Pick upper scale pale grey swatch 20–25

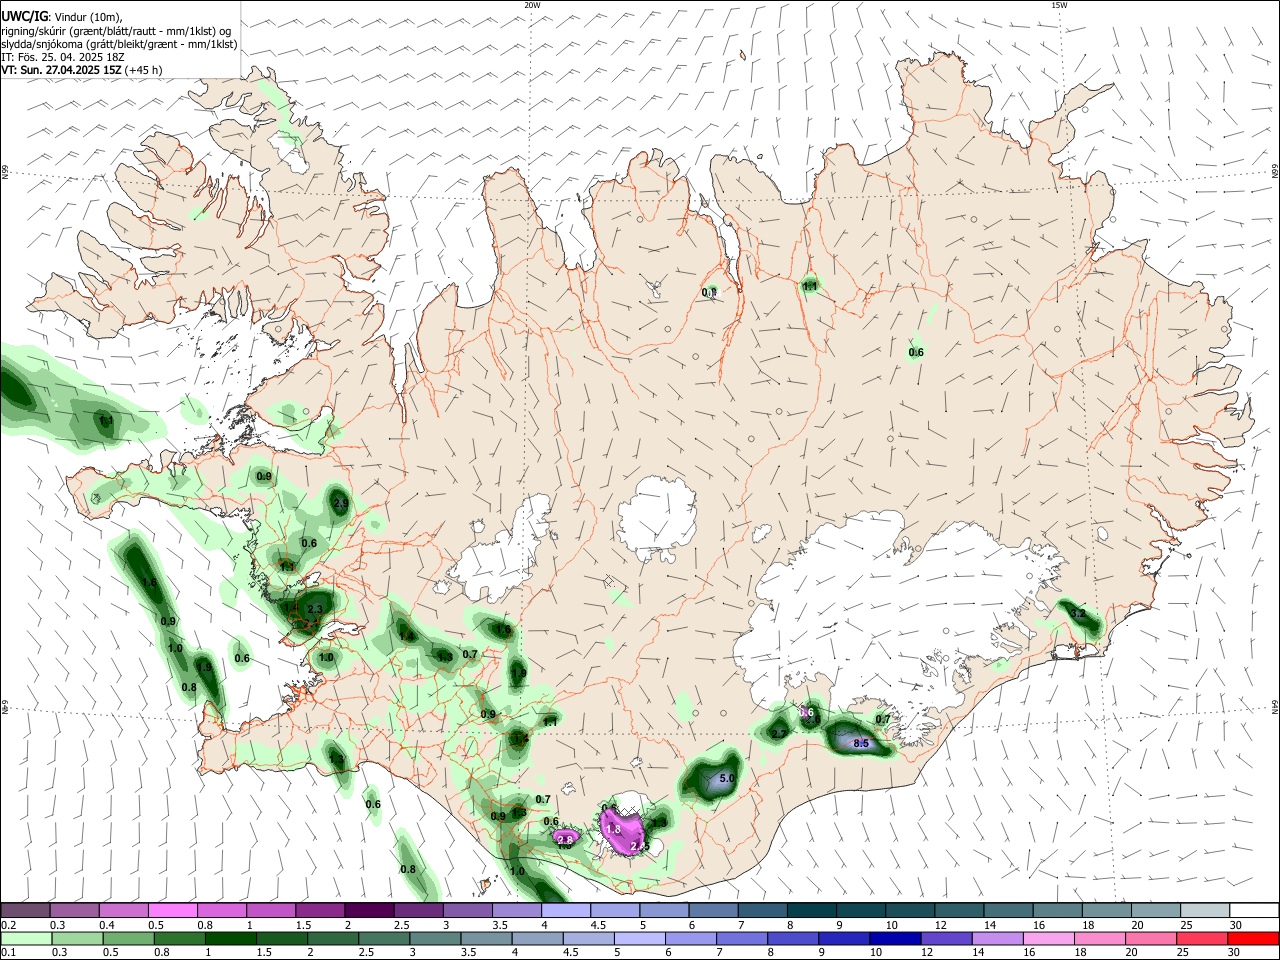tap(1157, 911)
